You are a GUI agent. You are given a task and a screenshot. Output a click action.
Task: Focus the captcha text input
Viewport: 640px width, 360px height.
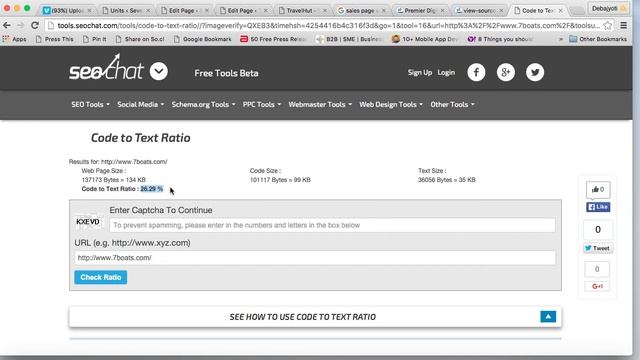tap(332, 225)
